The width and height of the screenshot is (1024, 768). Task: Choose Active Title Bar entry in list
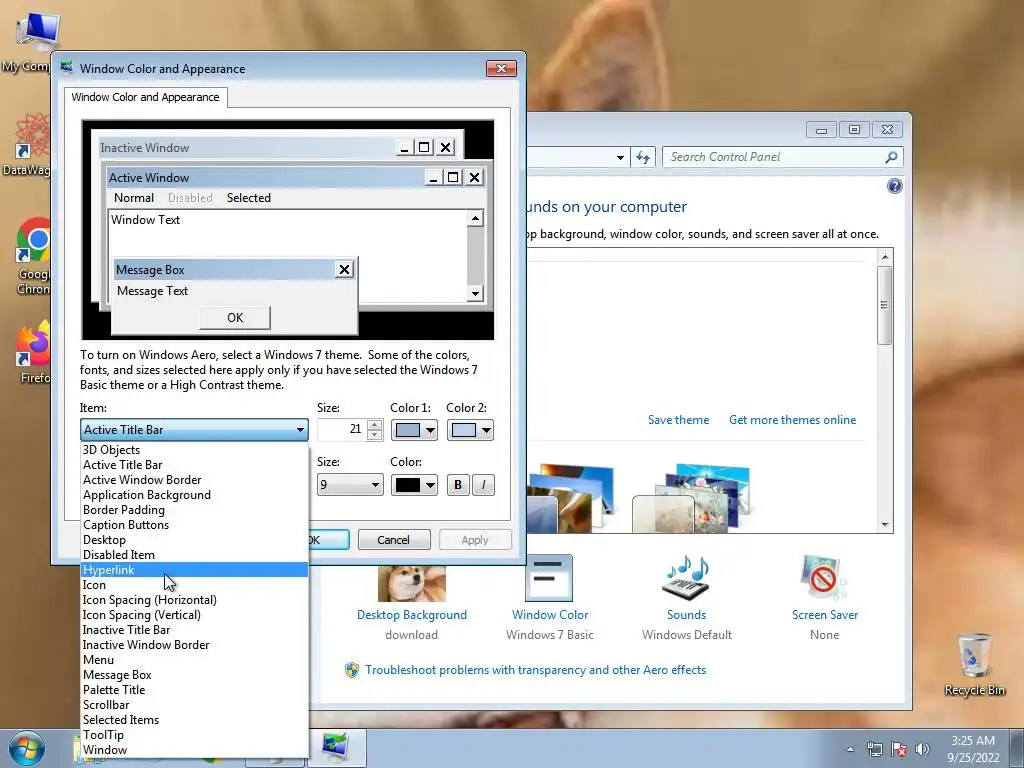click(194, 464)
